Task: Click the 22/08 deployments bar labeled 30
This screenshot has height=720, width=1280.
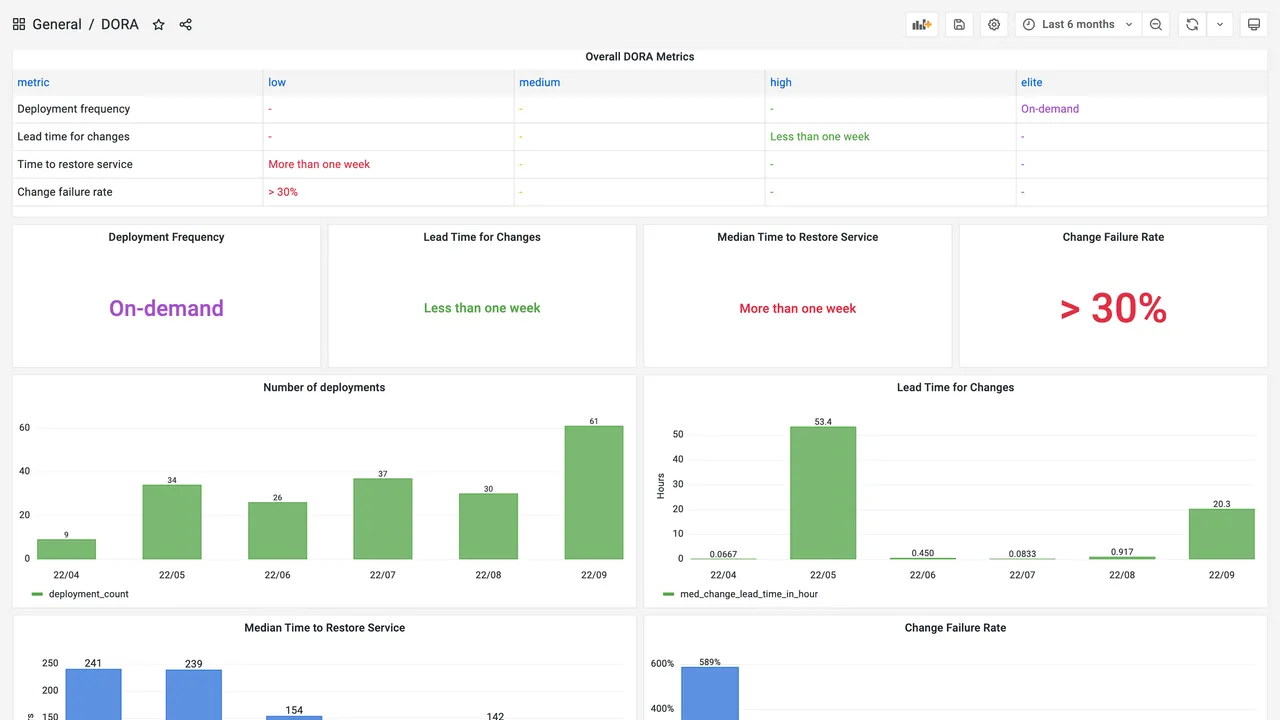Action: 488,526
